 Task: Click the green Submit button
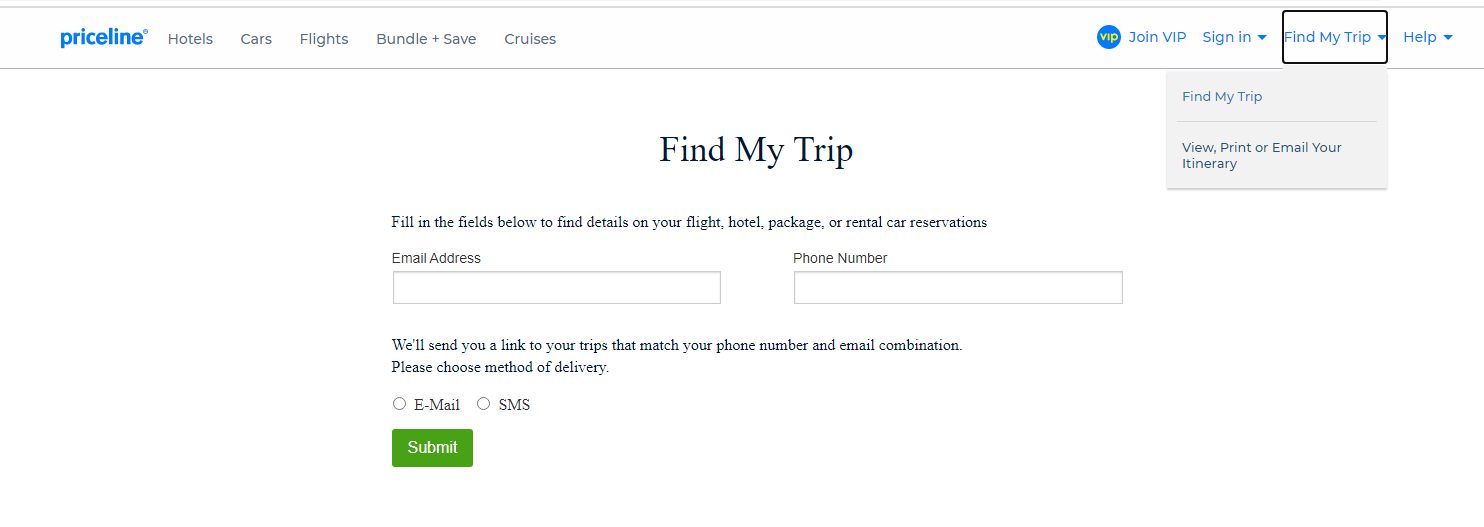[x=432, y=448]
